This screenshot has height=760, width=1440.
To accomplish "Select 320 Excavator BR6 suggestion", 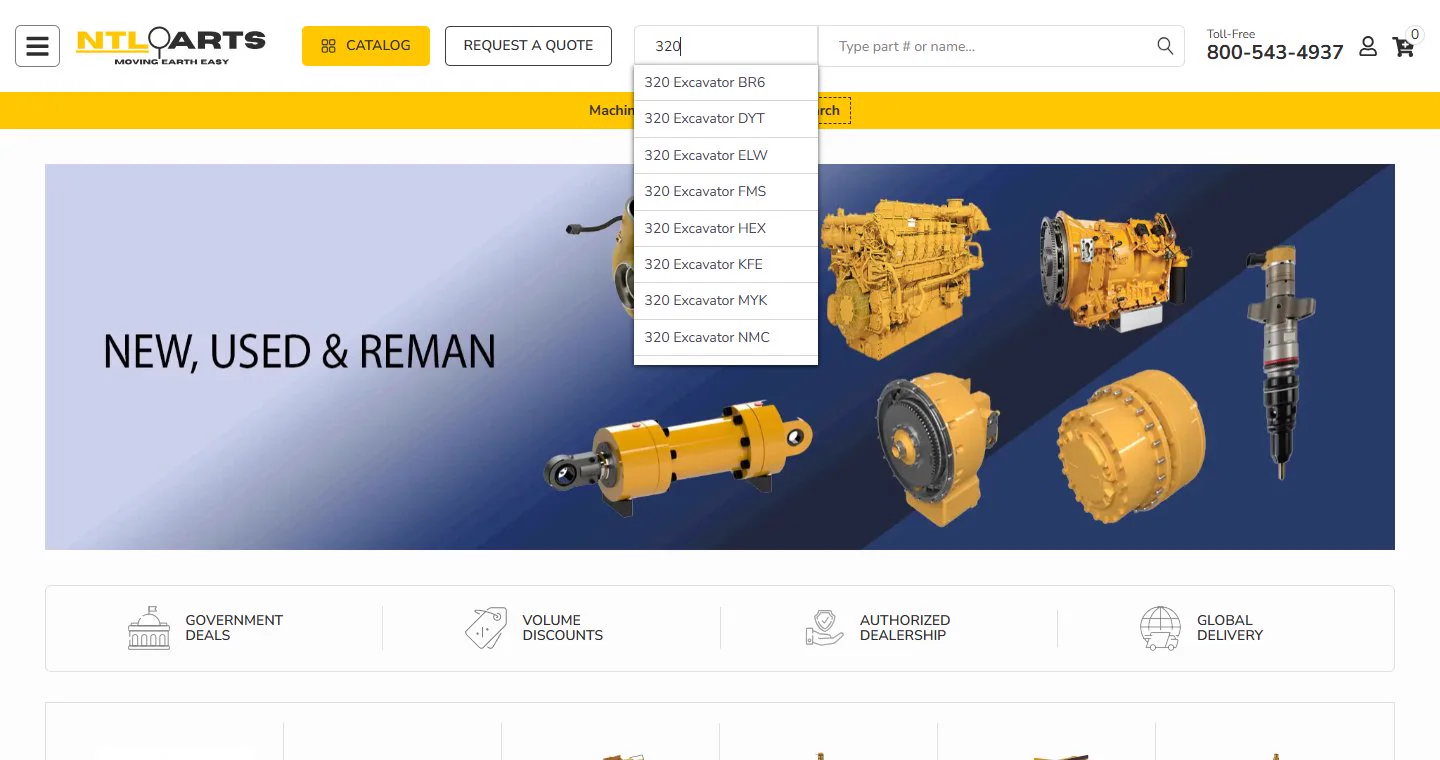I will [x=726, y=83].
